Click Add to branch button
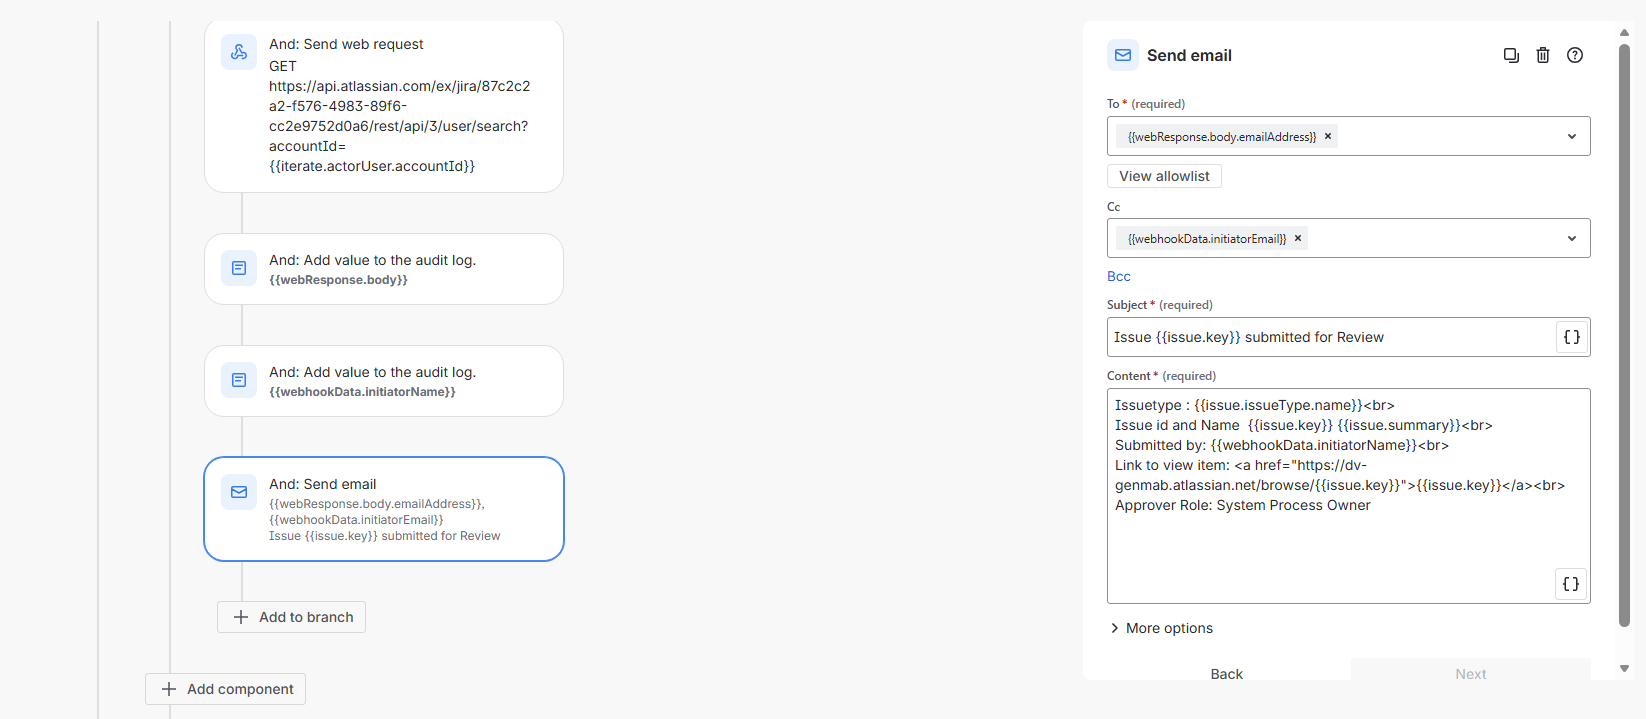This screenshot has width=1646, height=719. 291,617
